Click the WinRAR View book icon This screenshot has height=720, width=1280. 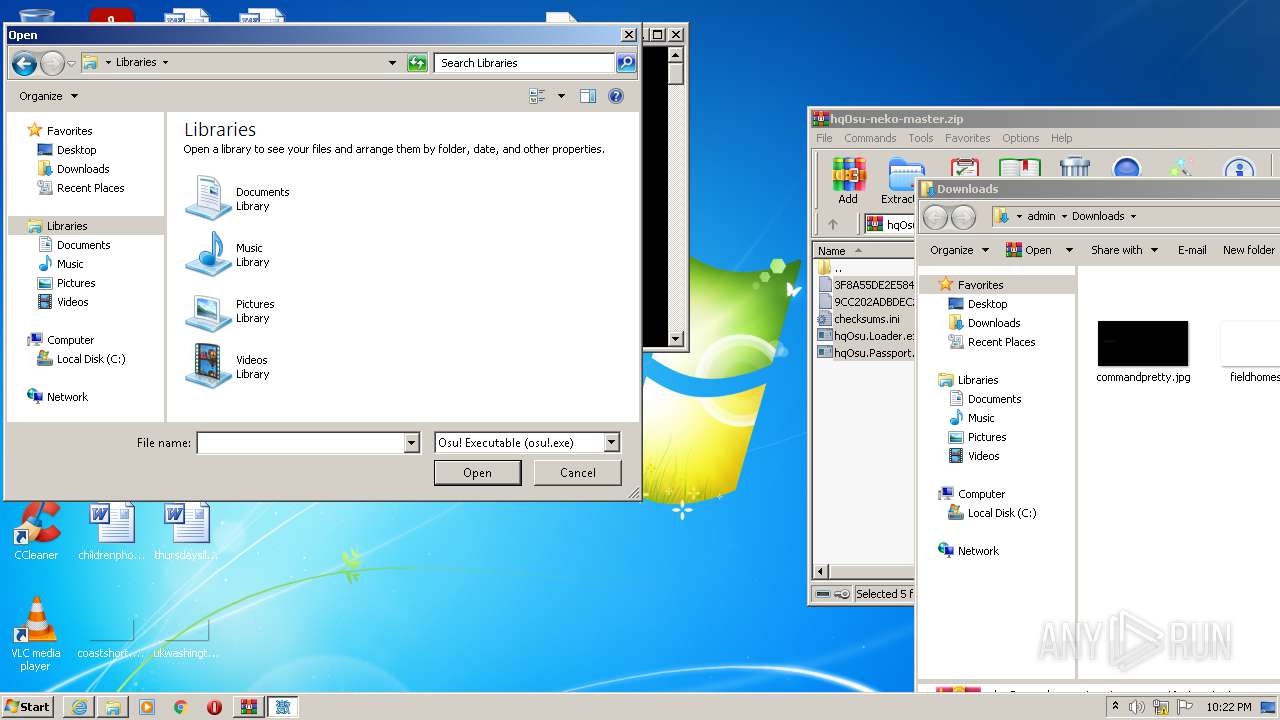(x=1019, y=166)
